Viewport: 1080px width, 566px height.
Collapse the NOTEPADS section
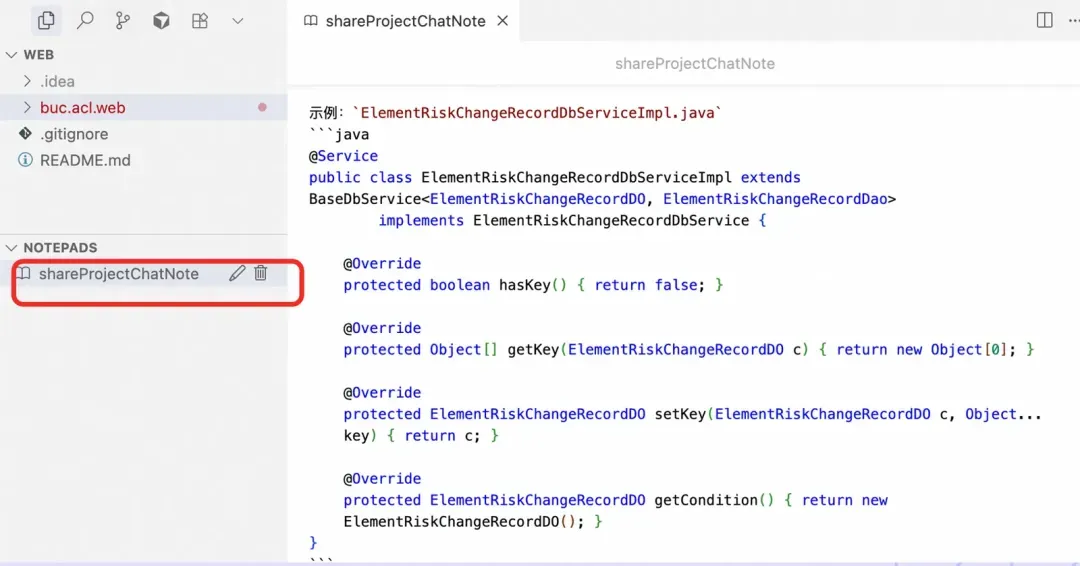pos(12,247)
